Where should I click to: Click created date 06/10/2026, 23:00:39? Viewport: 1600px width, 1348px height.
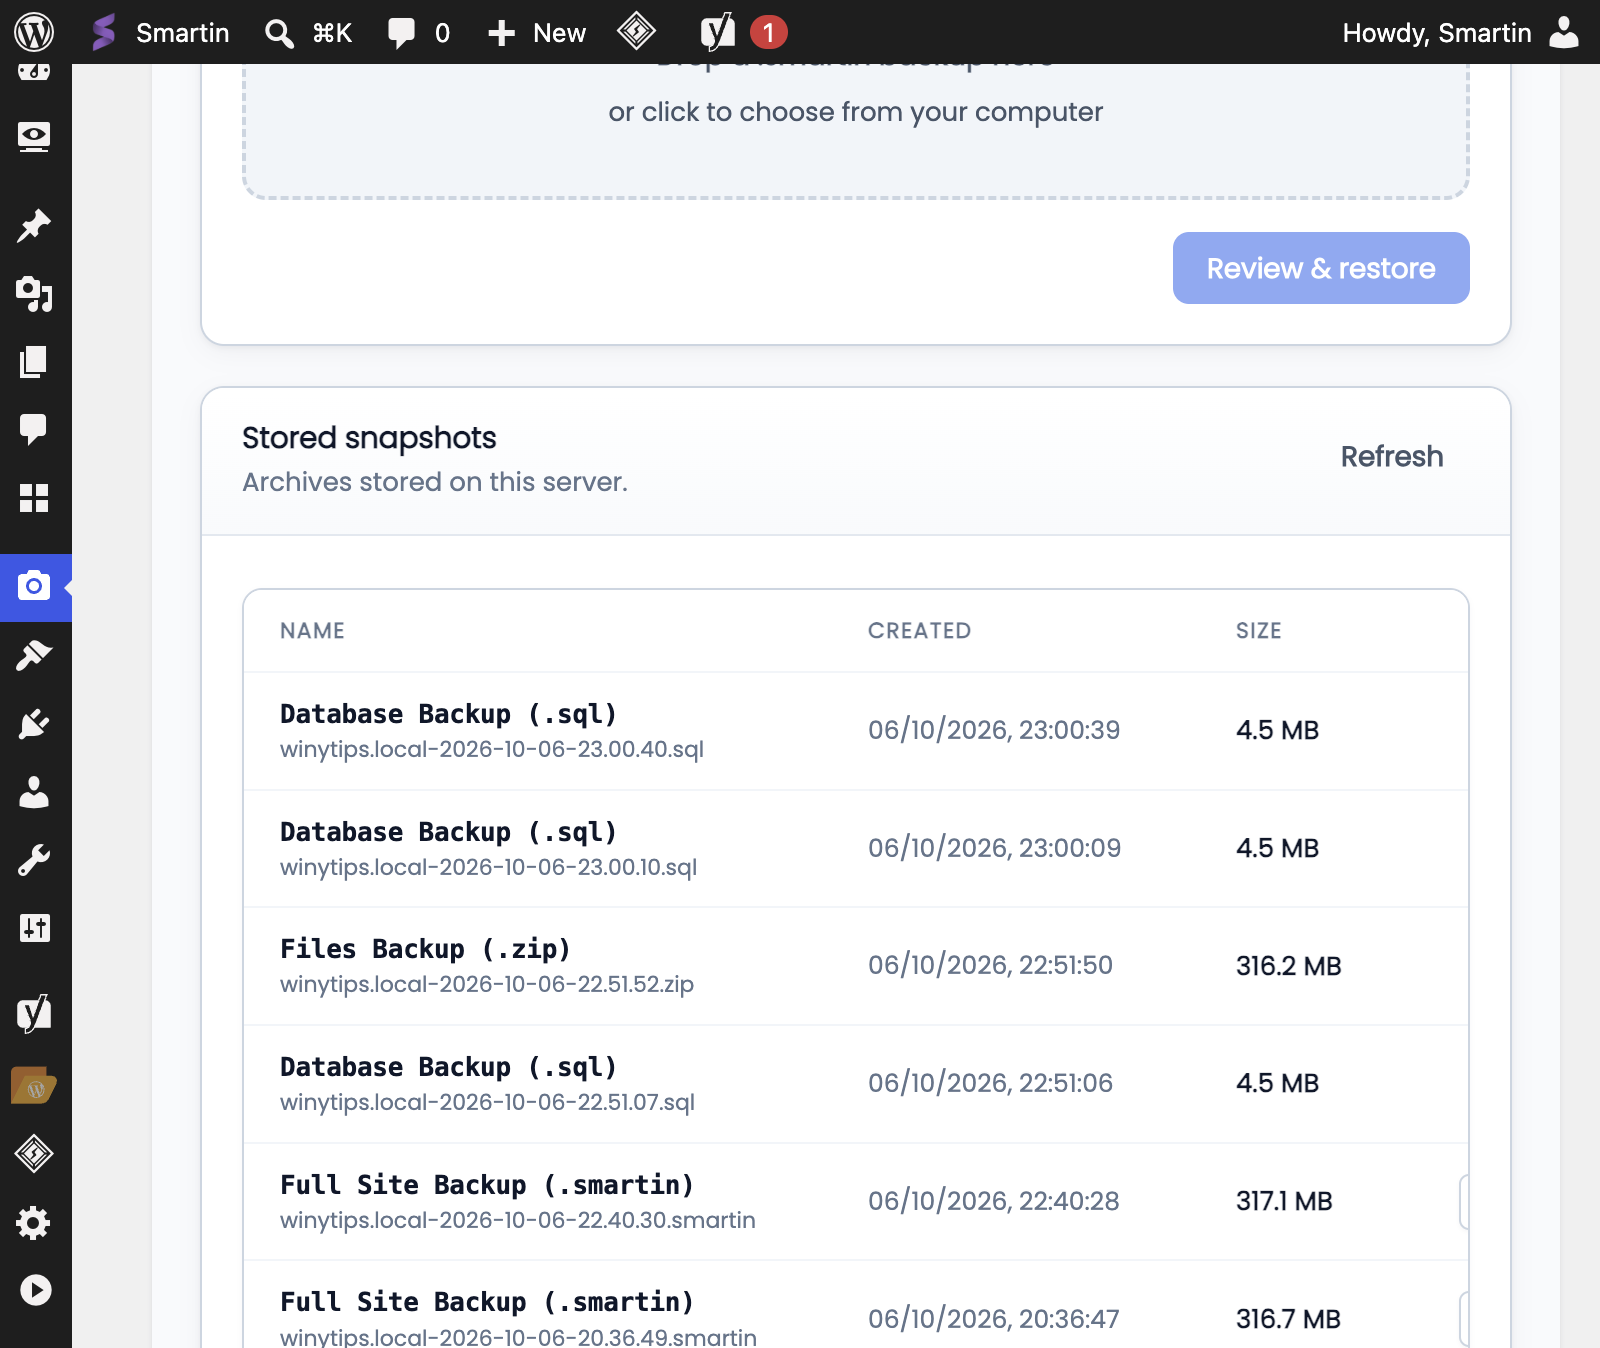click(993, 730)
